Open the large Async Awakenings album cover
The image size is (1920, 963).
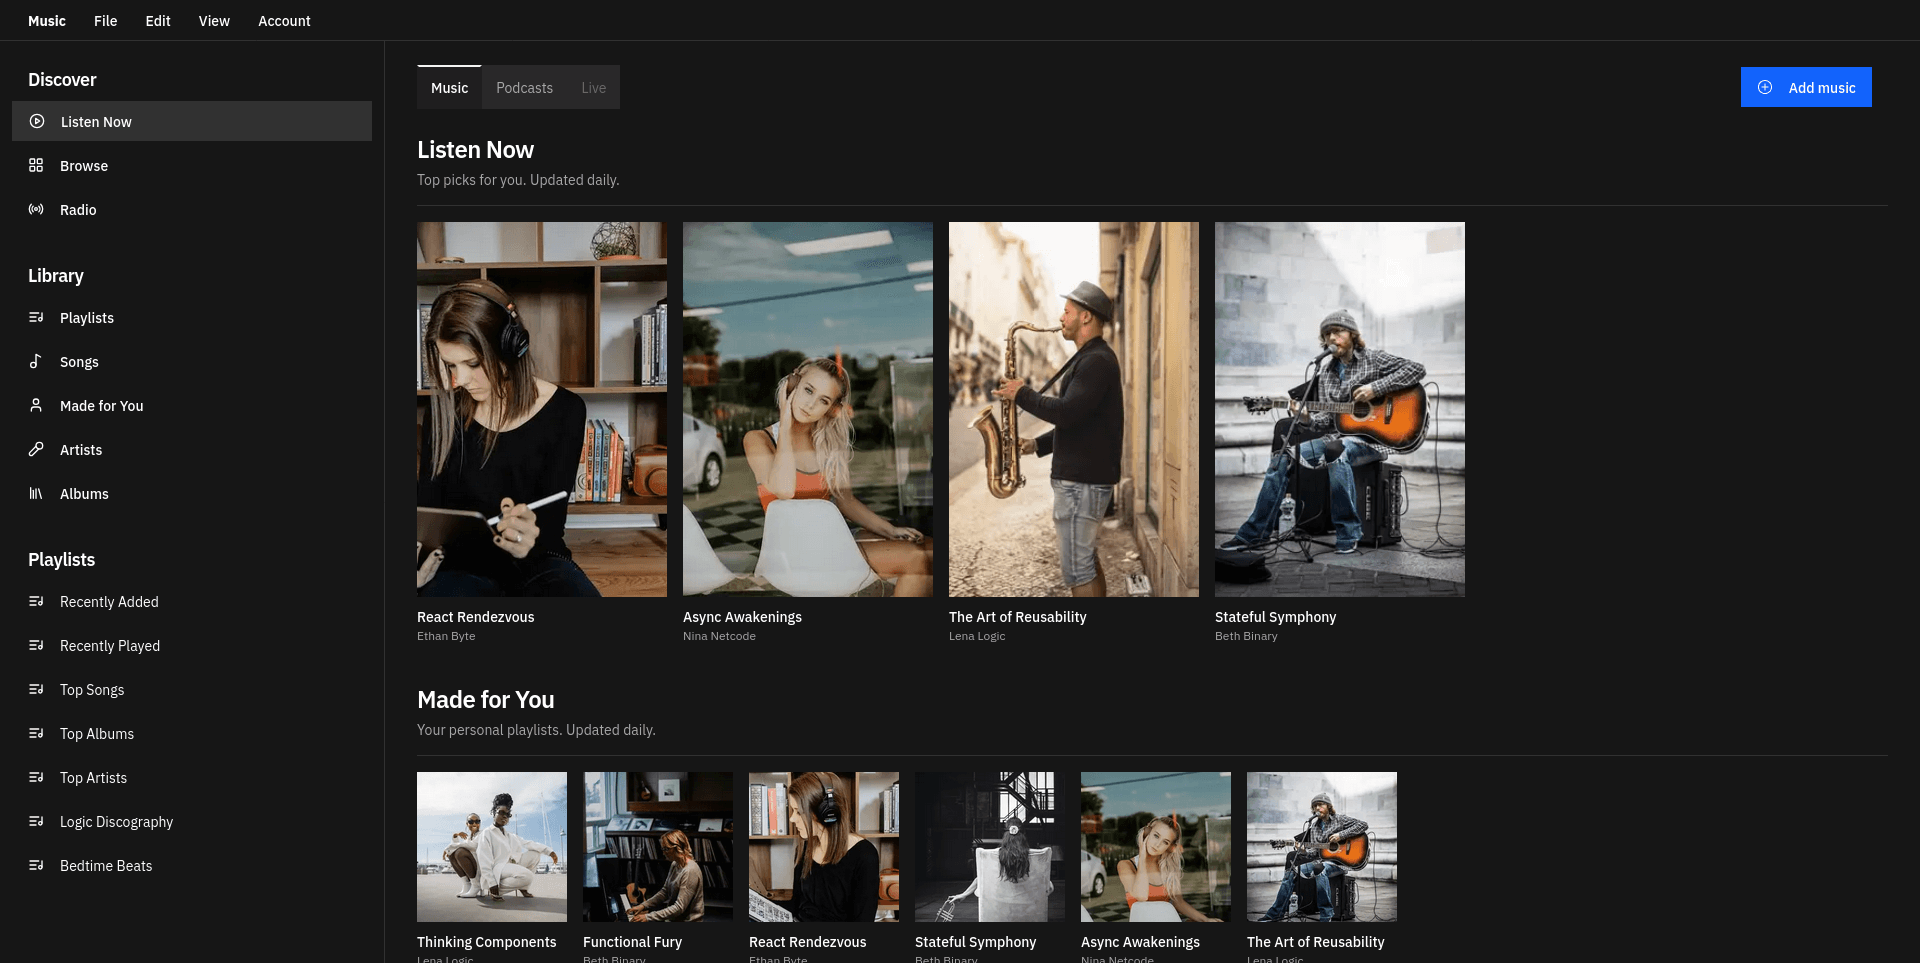808,409
